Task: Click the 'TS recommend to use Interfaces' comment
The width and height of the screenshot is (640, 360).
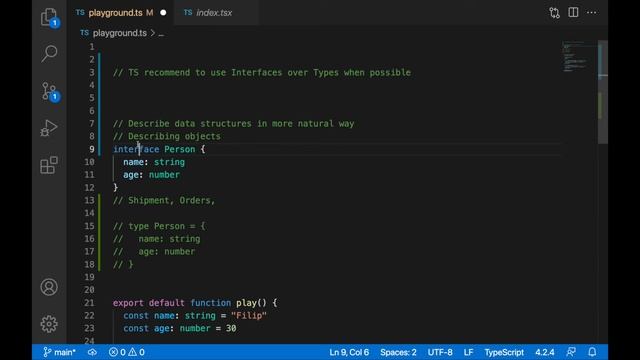Action: click(262, 73)
